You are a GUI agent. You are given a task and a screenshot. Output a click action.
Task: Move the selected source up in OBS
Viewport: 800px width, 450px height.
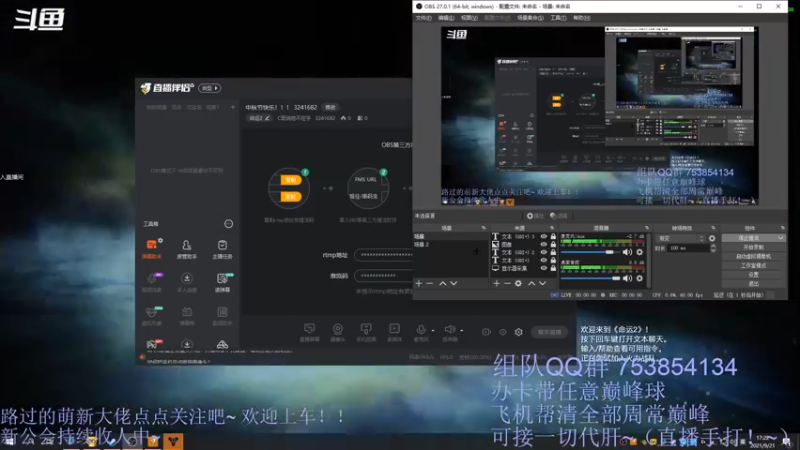point(532,283)
